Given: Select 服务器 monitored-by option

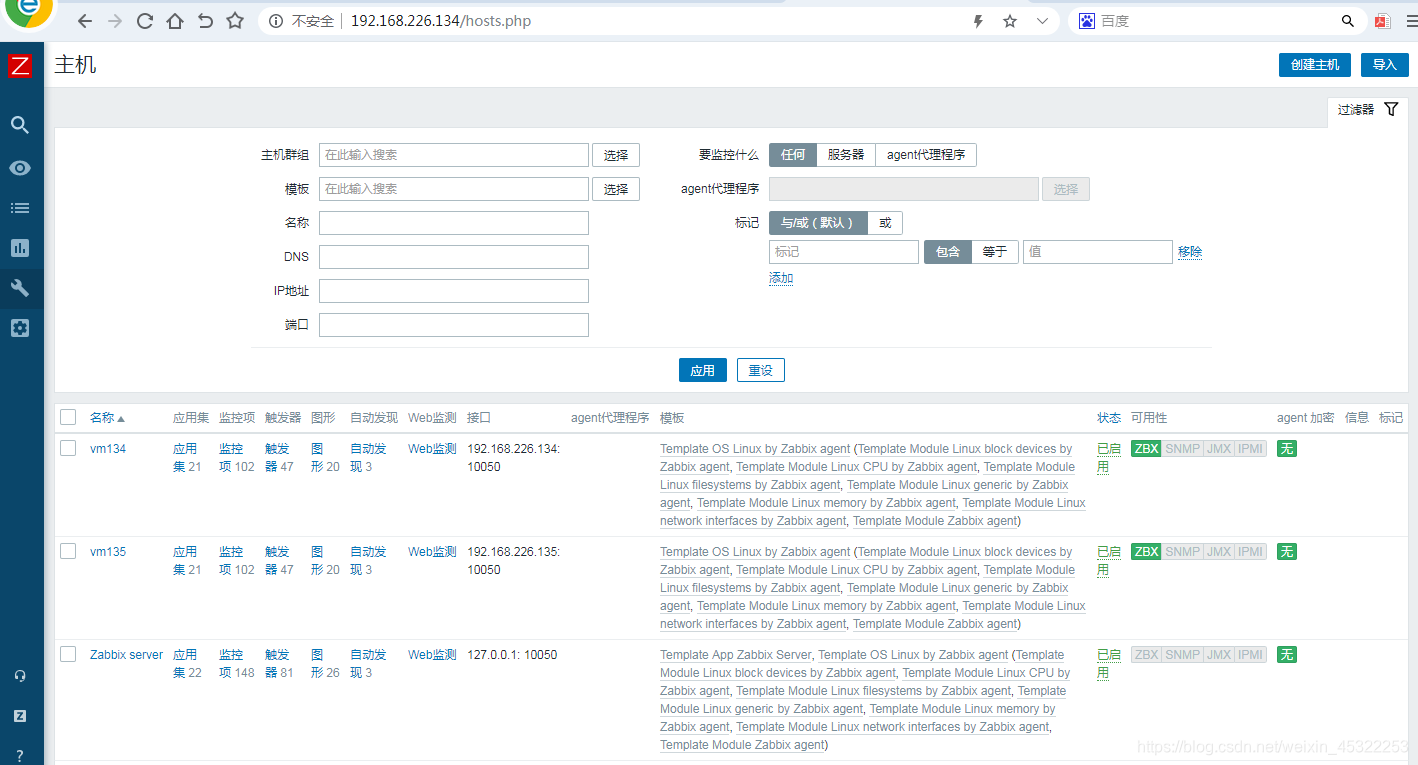Looking at the screenshot, I should coord(846,155).
